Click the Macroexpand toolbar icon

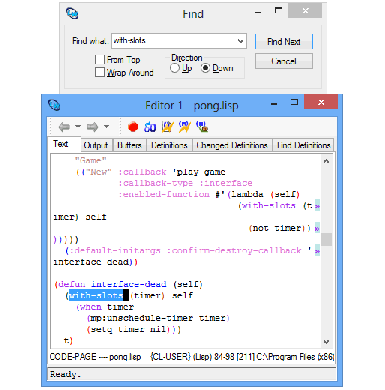click(x=202, y=127)
